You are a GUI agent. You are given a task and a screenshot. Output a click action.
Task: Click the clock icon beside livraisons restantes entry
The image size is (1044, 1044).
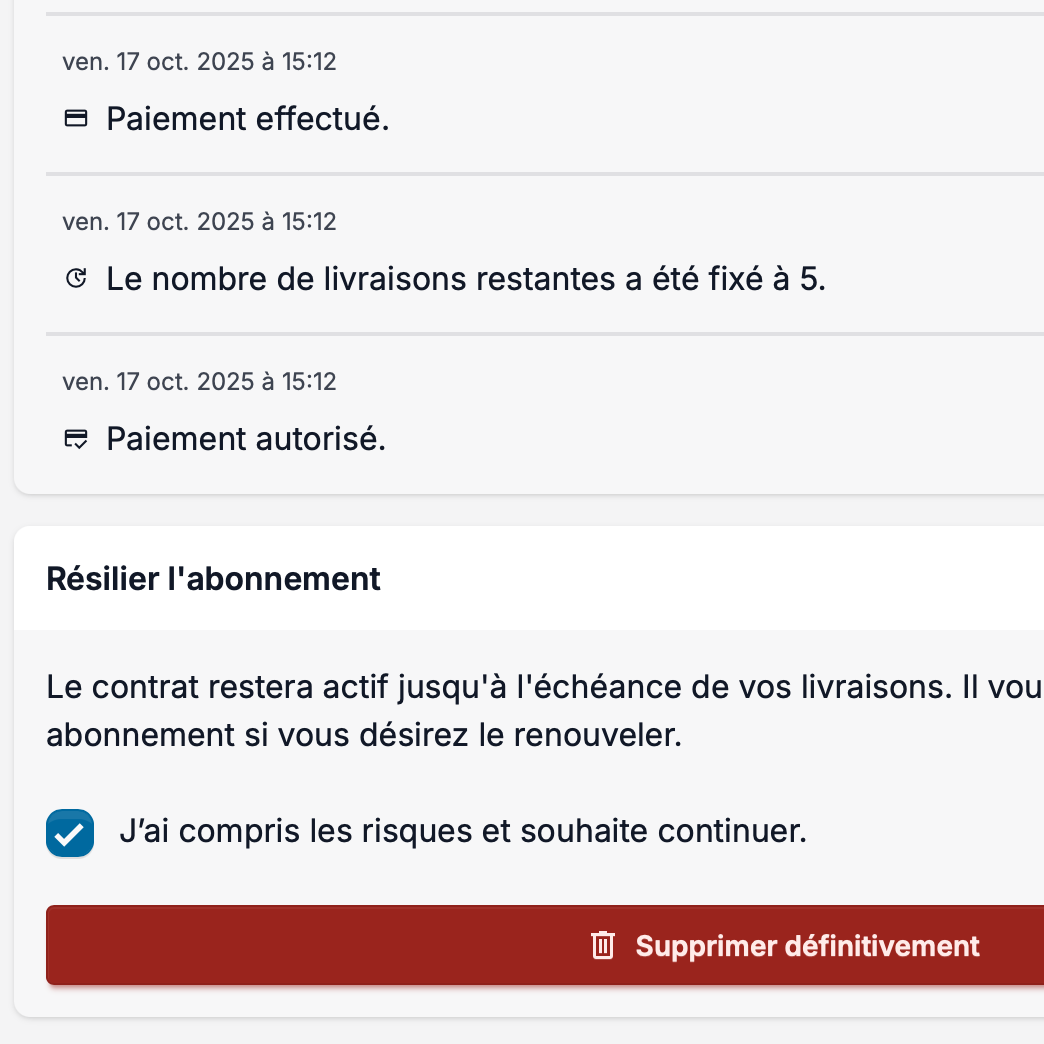(75, 279)
